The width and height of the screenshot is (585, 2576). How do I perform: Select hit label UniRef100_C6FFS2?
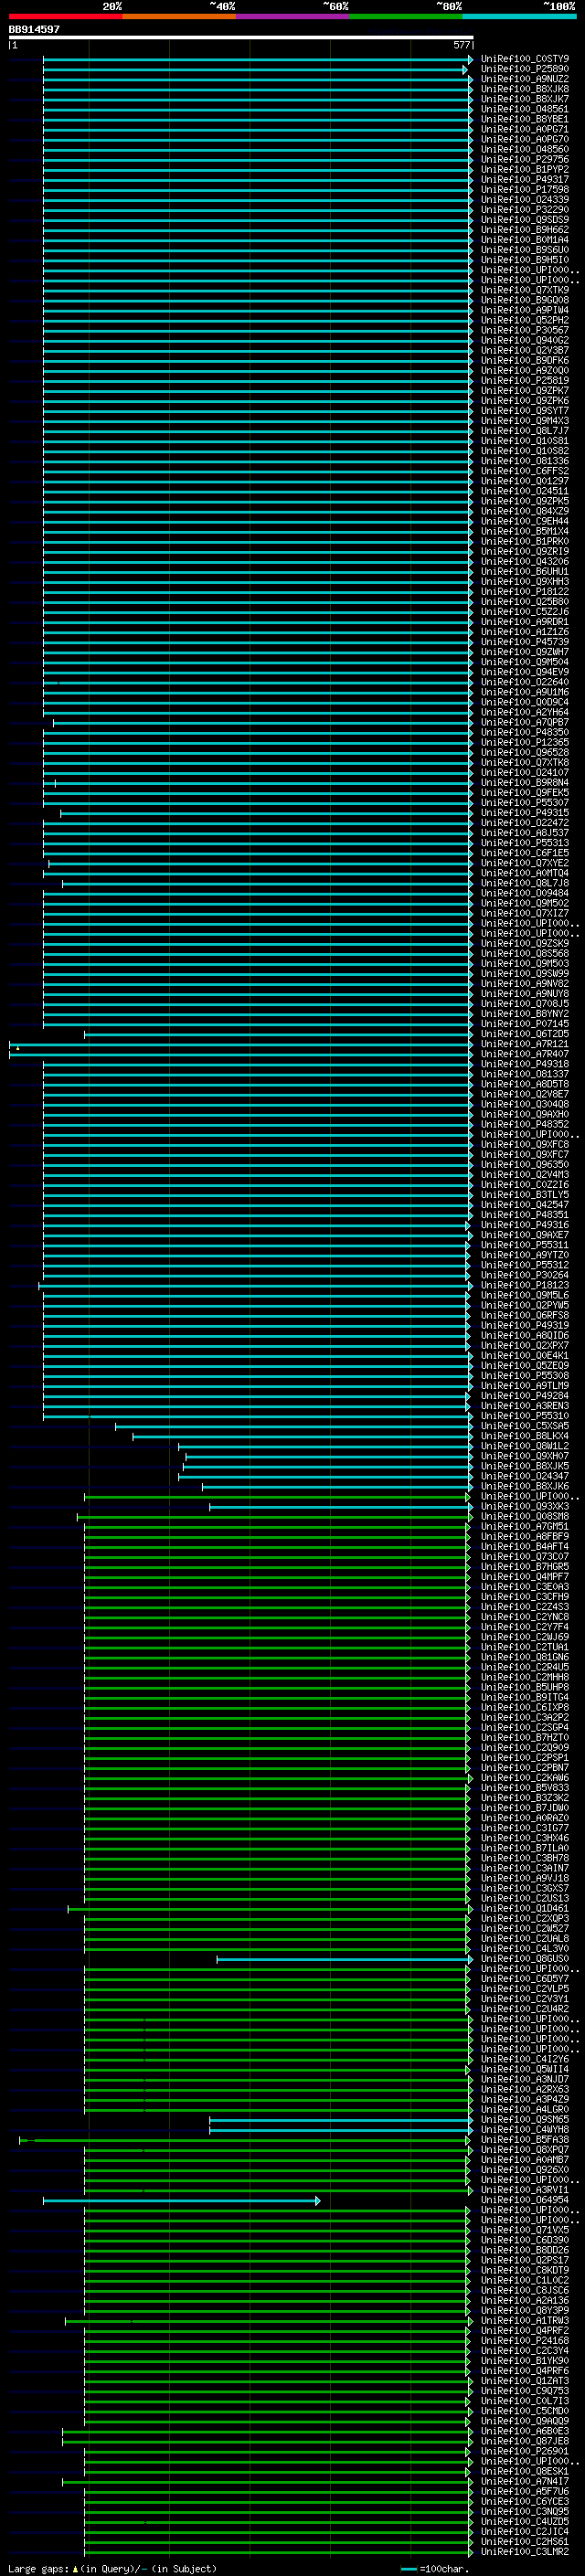click(524, 471)
